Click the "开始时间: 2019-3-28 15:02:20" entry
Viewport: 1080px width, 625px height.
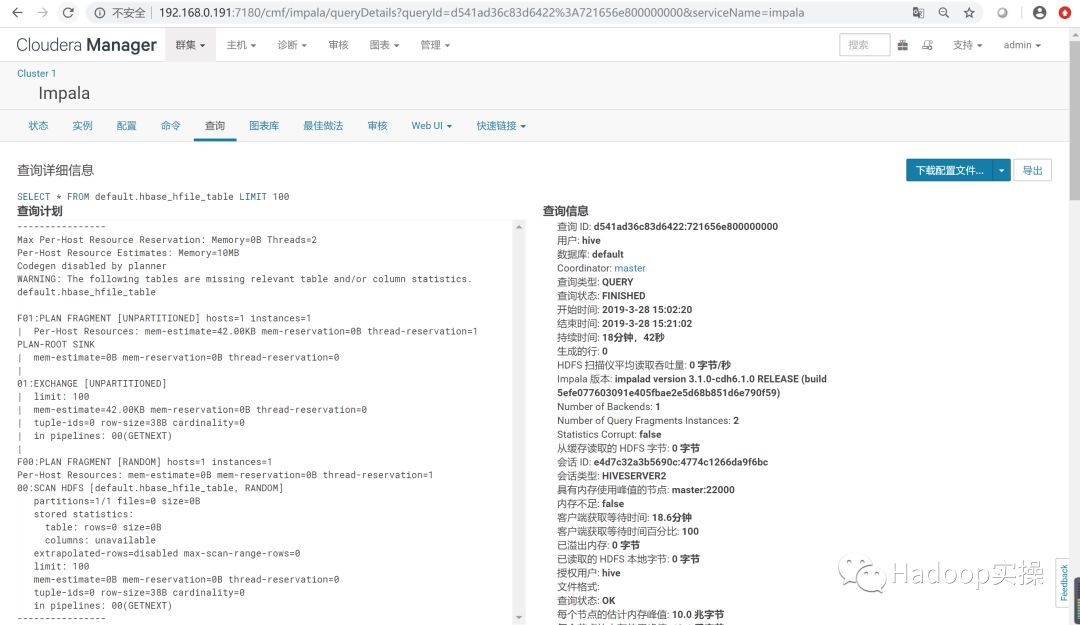[x=625, y=309]
